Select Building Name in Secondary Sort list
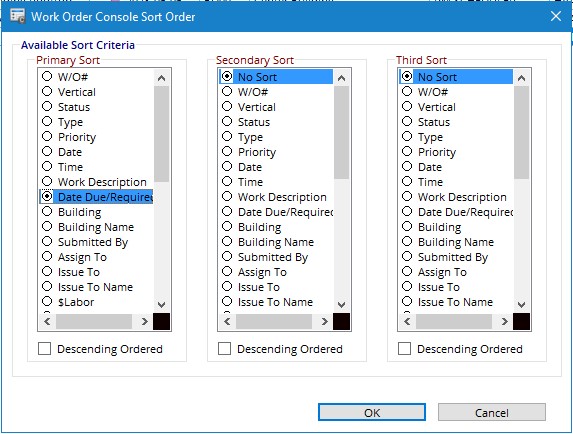 [268, 242]
